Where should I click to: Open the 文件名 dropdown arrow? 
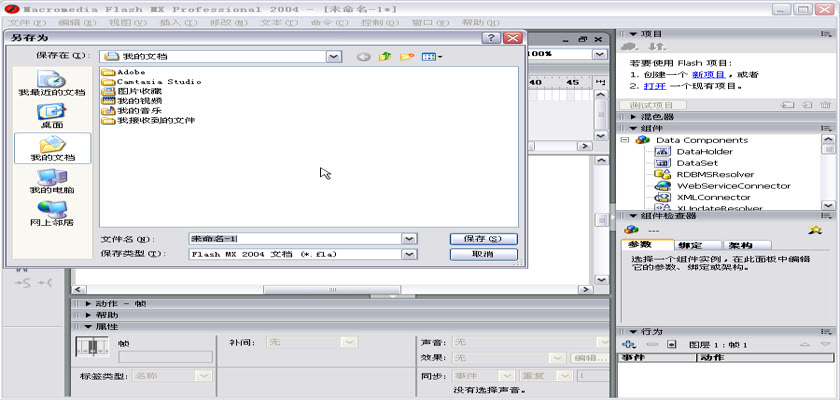(409, 239)
